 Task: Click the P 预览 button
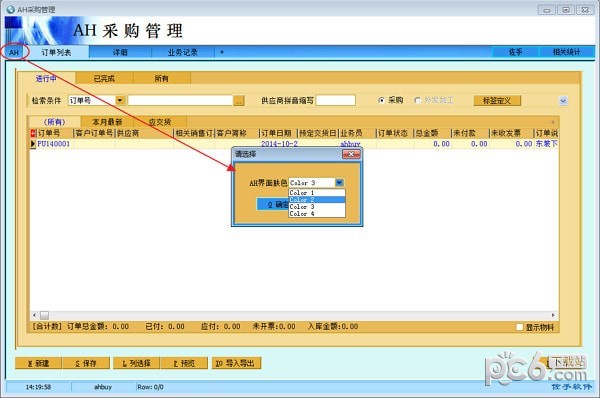[x=184, y=363]
